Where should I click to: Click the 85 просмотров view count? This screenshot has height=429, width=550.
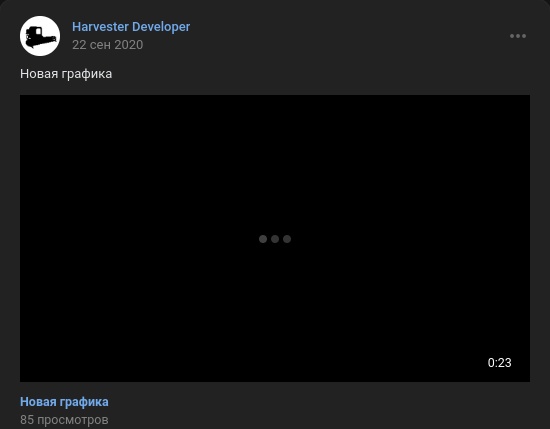64,420
